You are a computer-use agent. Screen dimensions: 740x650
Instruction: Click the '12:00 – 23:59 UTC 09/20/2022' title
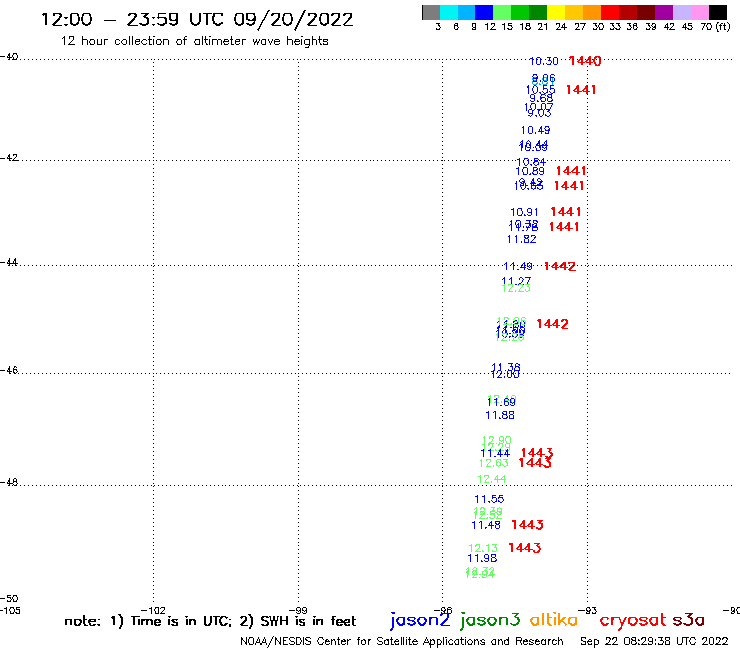click(x=197, y=20)
